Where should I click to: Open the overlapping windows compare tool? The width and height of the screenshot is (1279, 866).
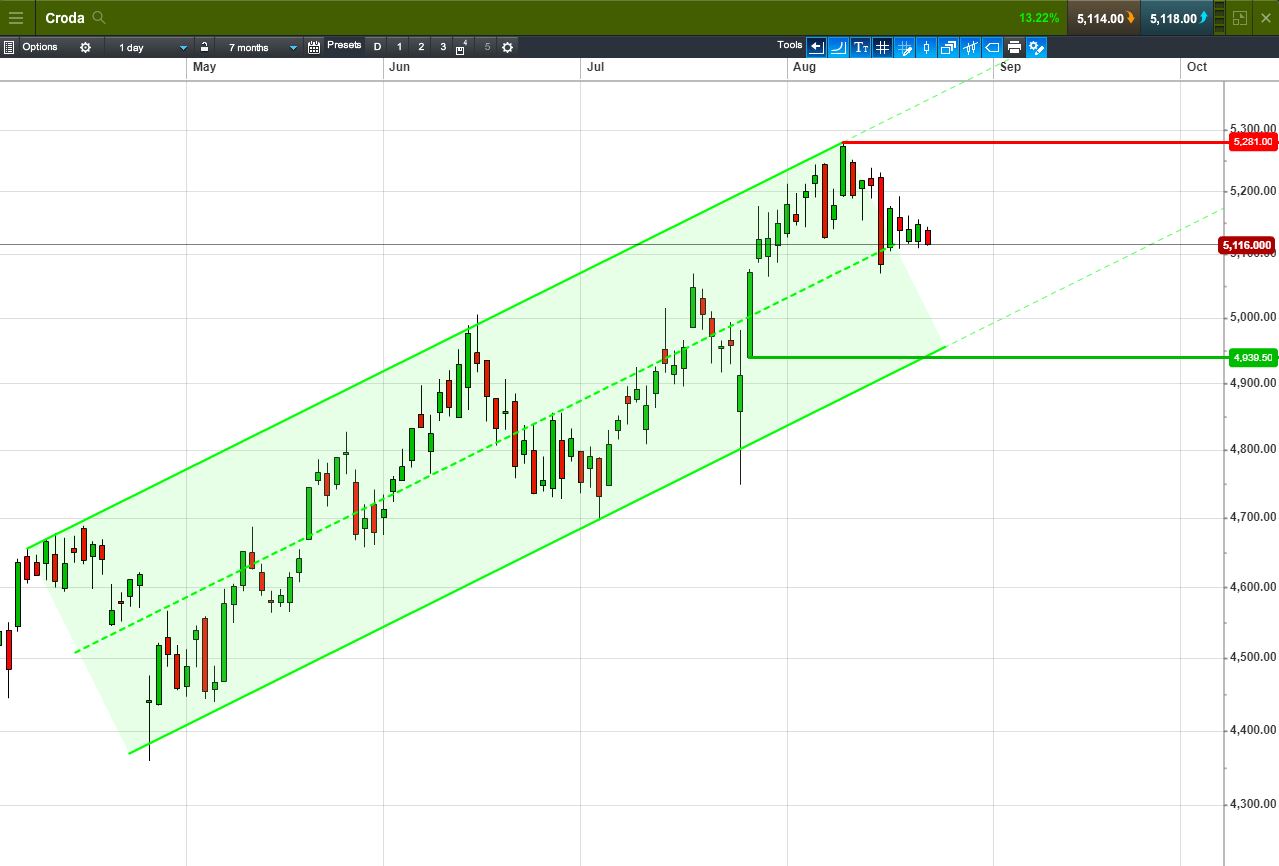[x=948, y=47]
